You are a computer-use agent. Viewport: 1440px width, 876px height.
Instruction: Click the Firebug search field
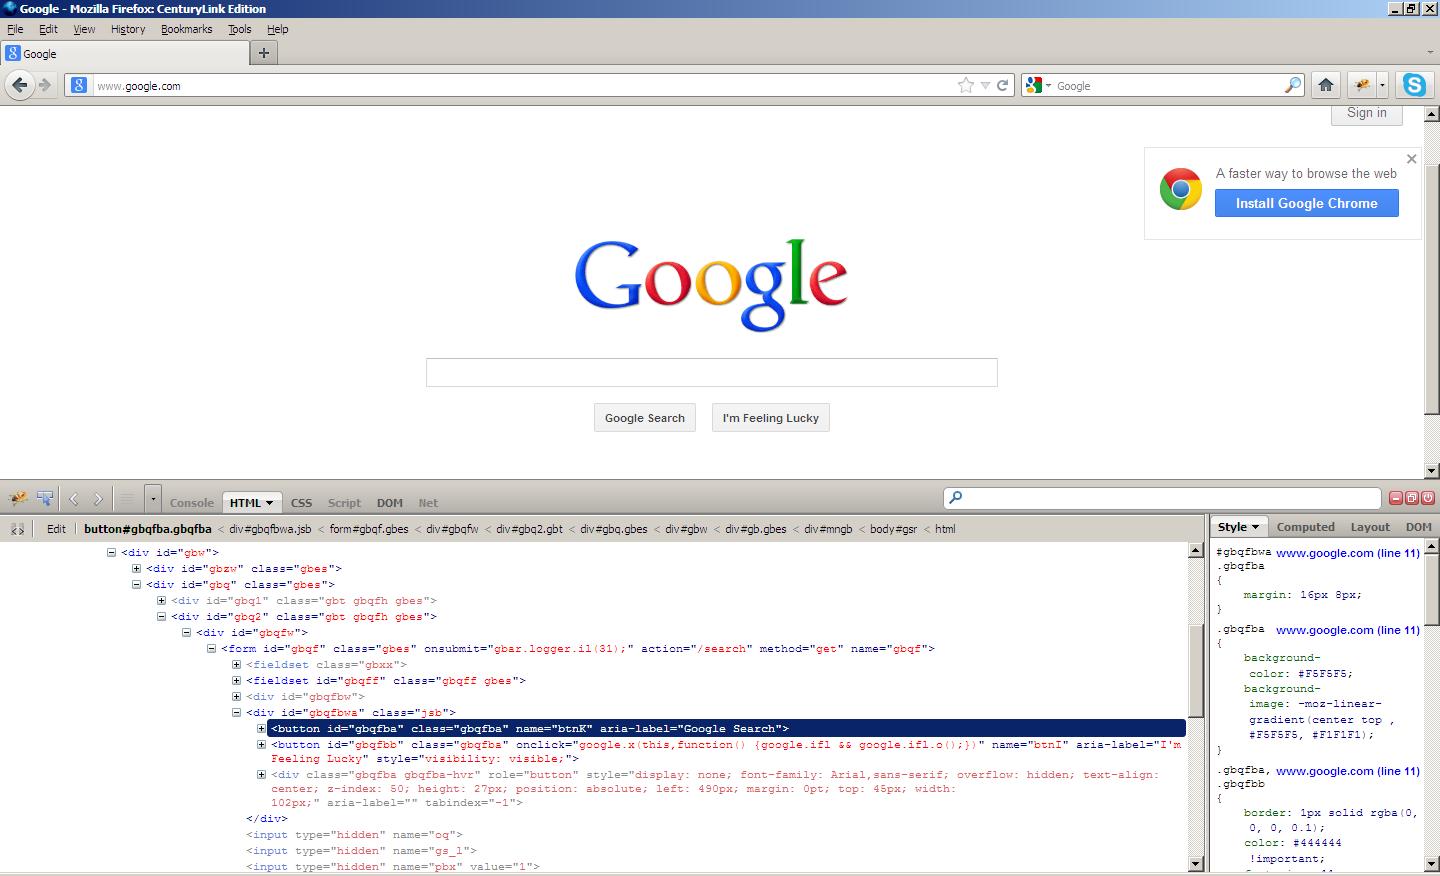[x=1163, y=498]
